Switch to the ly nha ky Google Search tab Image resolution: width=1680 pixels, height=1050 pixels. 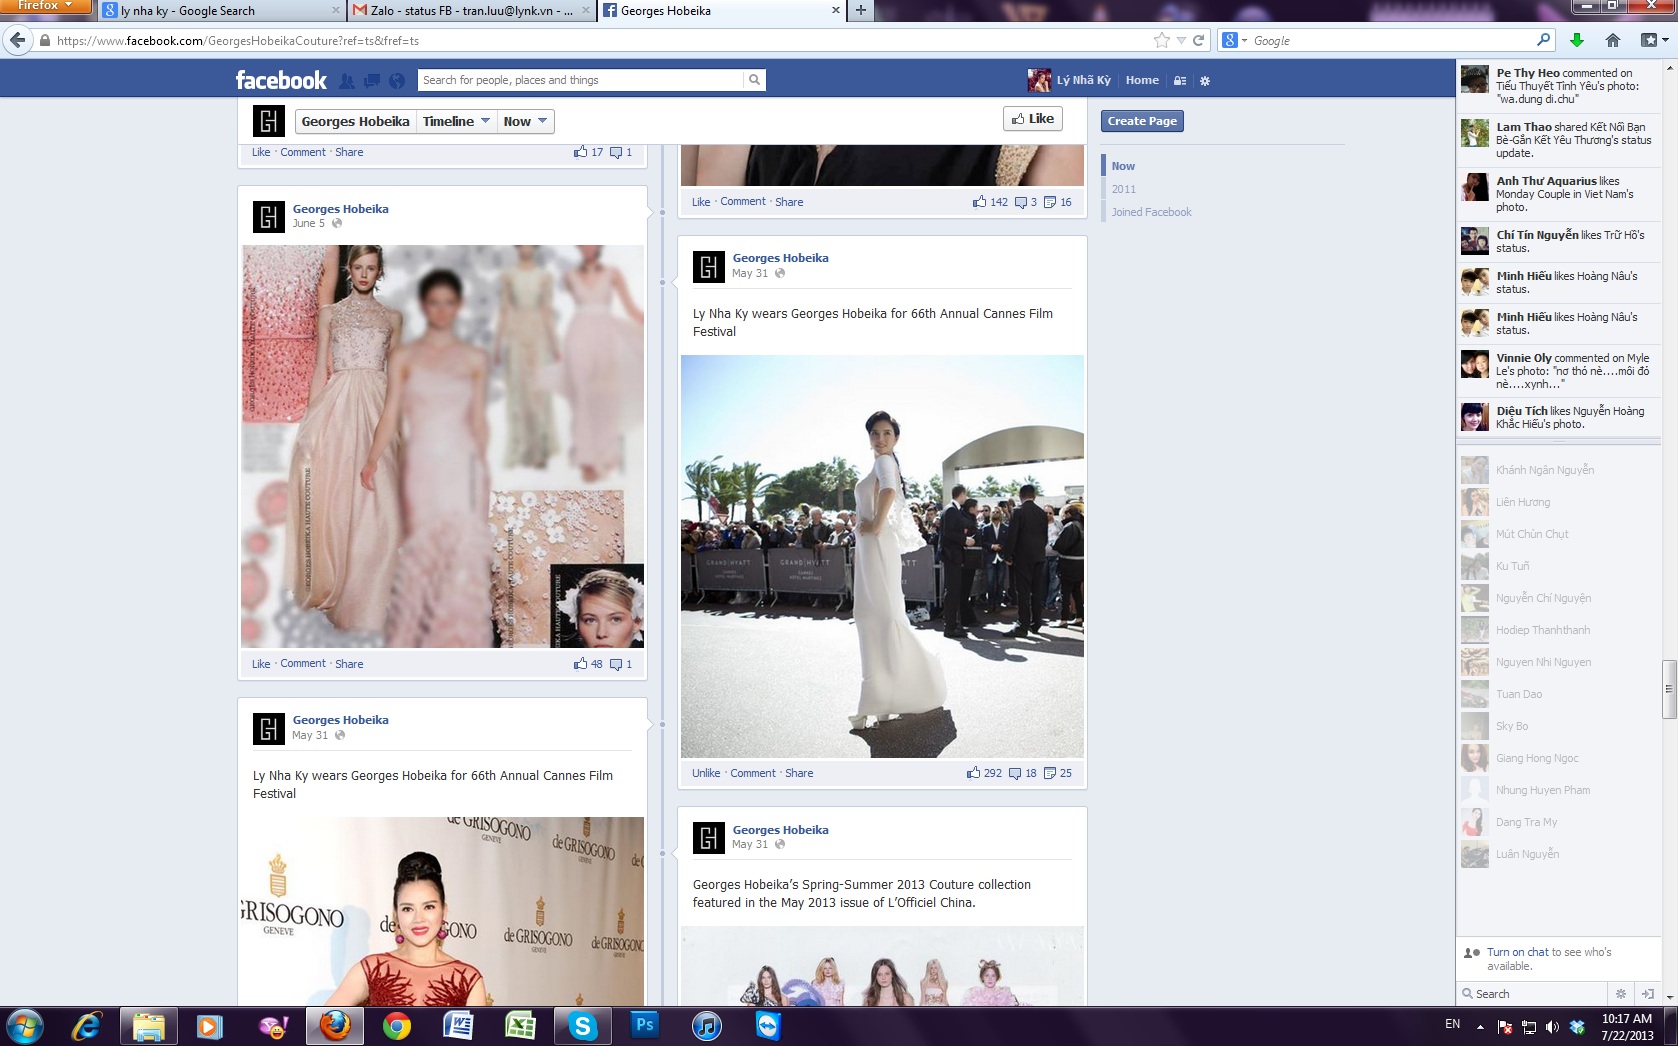222,11
